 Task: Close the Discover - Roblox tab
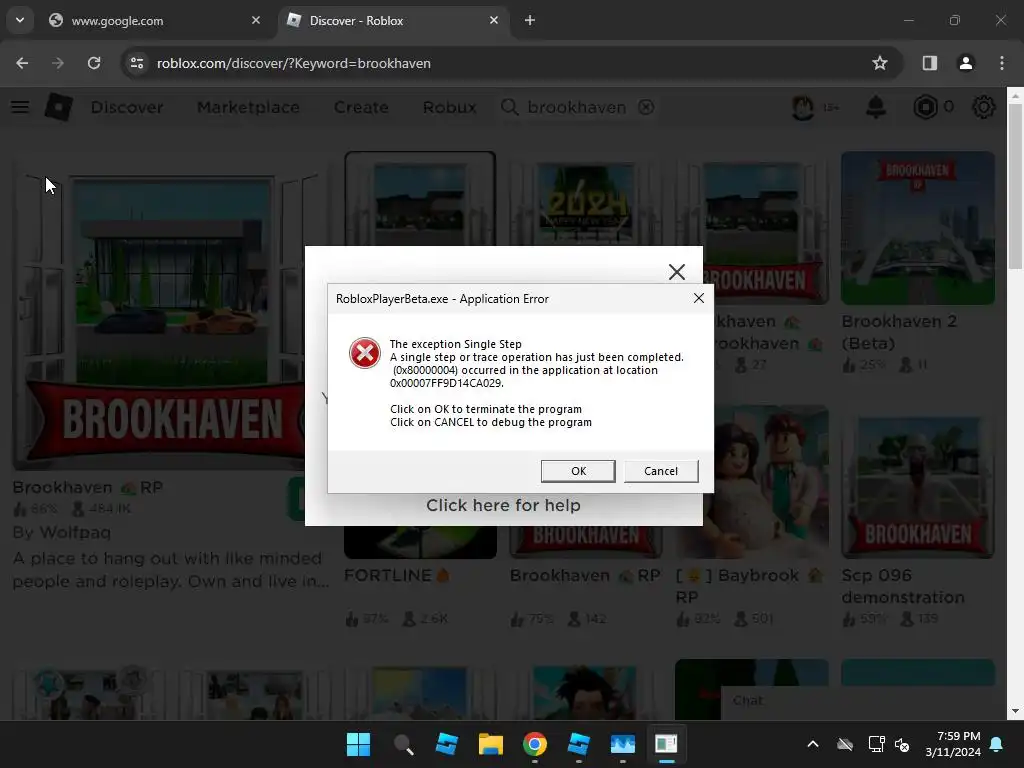494,20
